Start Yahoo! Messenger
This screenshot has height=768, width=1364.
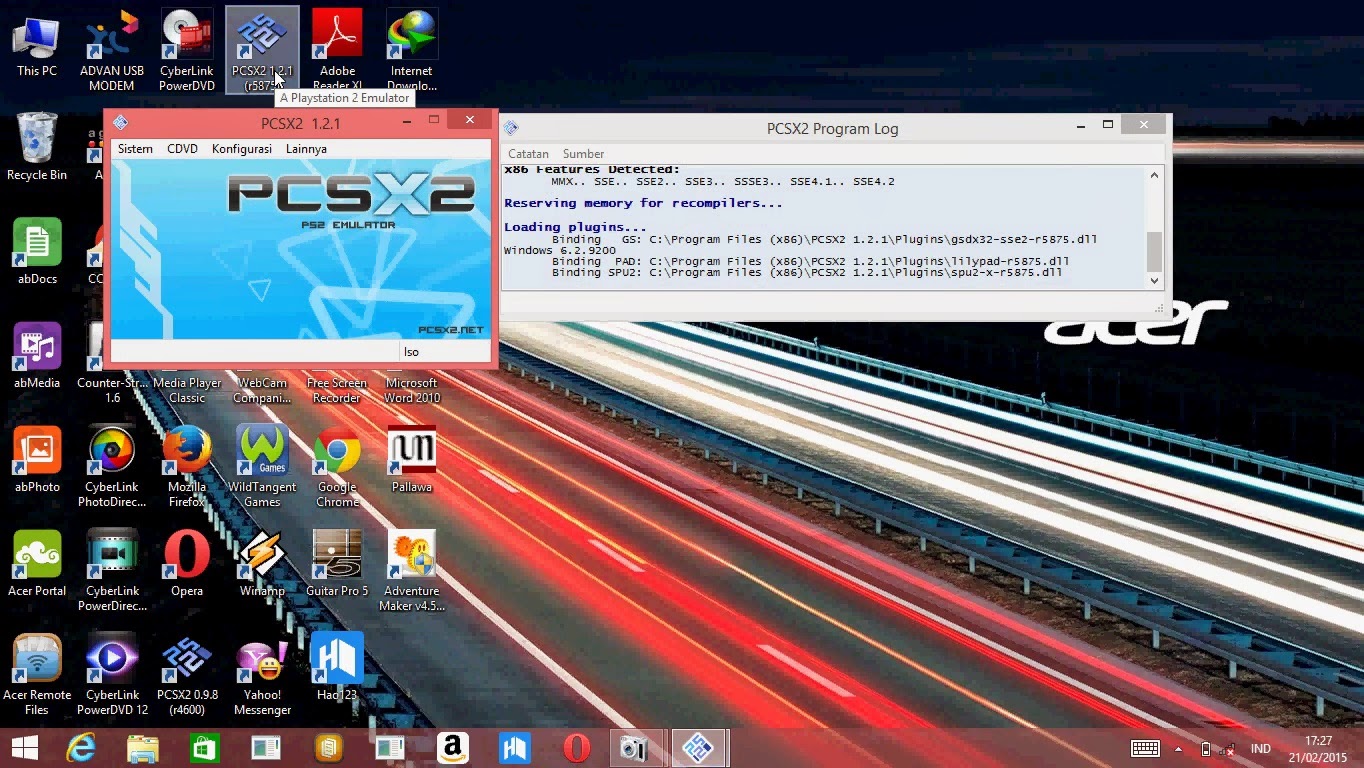[x=262, y=660]
